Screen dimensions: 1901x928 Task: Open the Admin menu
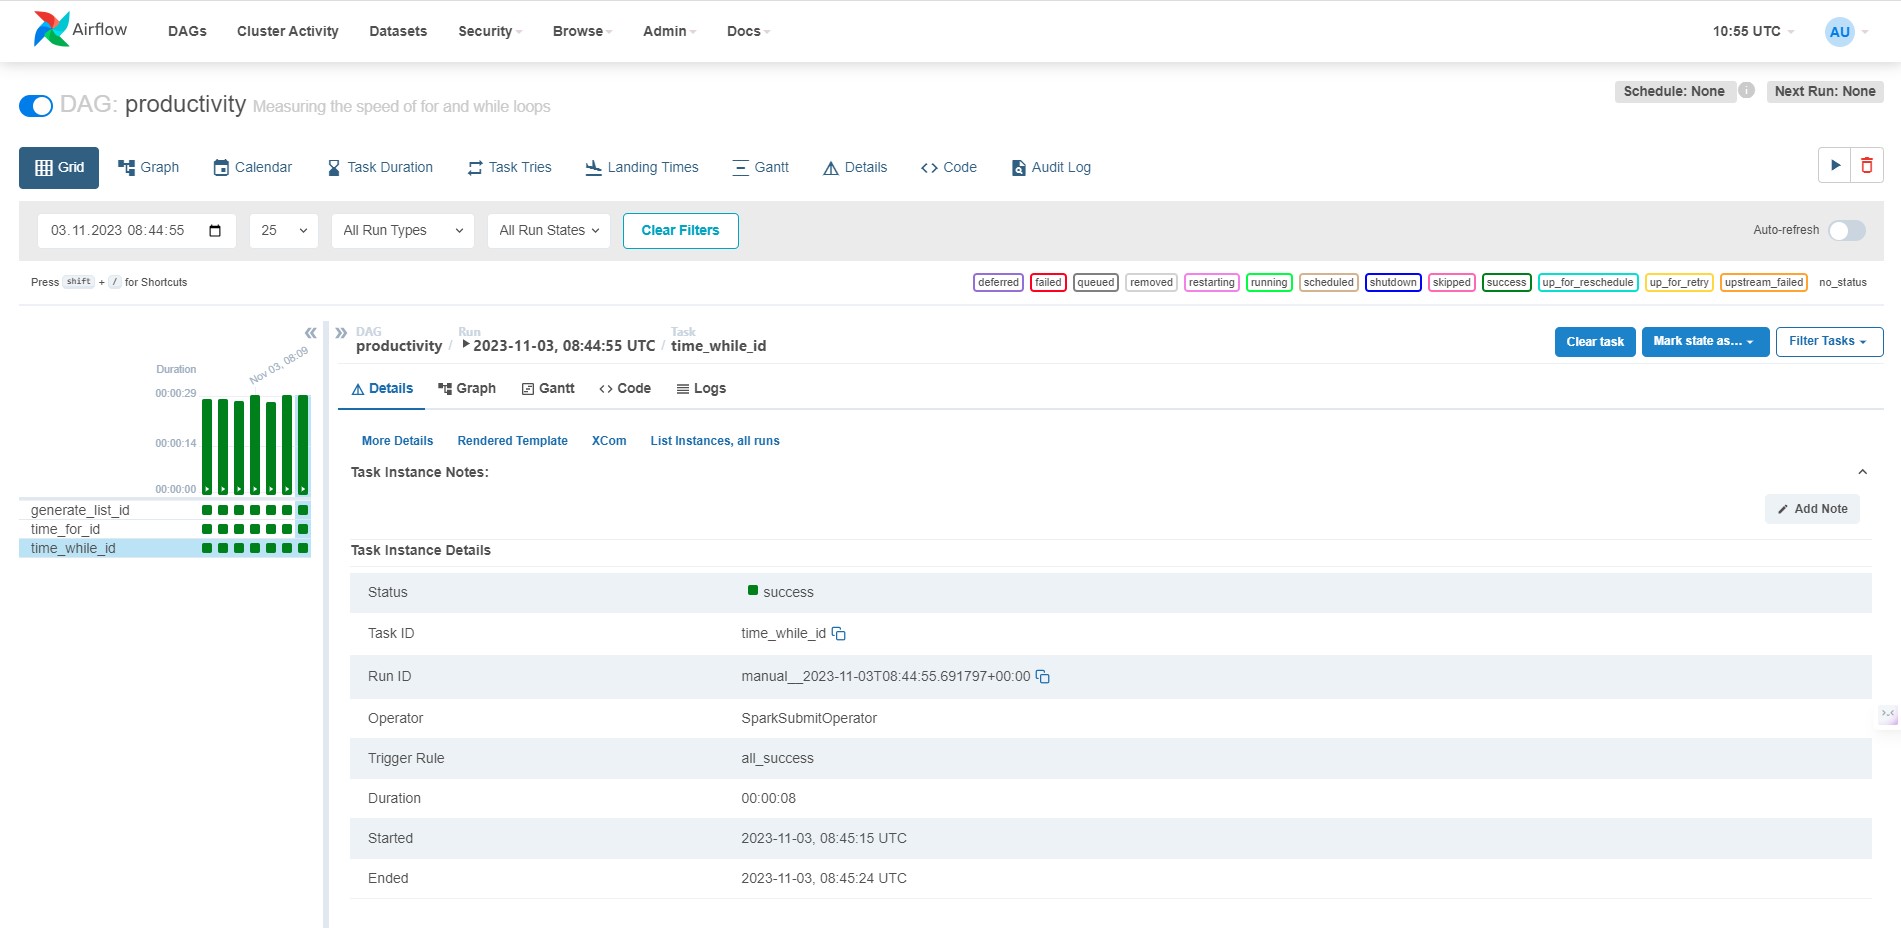pos(669,31)
